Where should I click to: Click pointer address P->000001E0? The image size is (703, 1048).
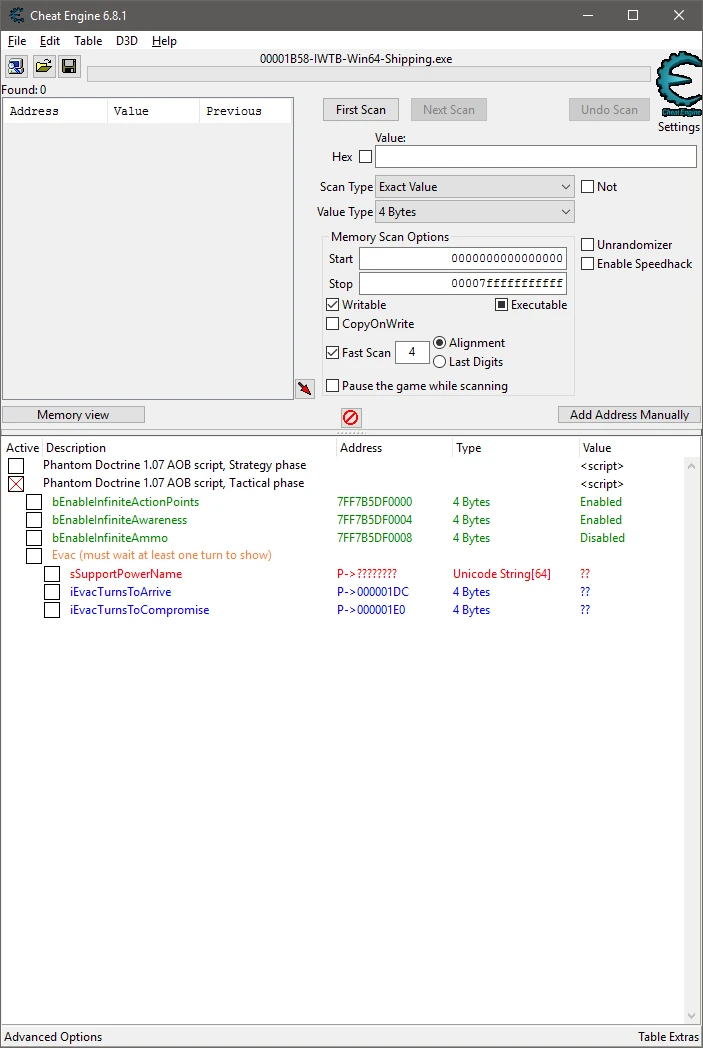coord(371,610)
